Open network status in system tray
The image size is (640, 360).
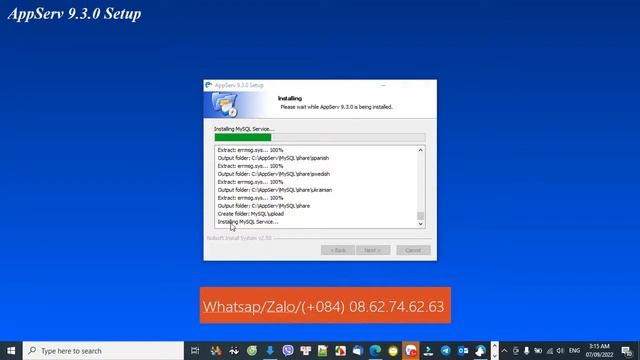click(550, 351)
